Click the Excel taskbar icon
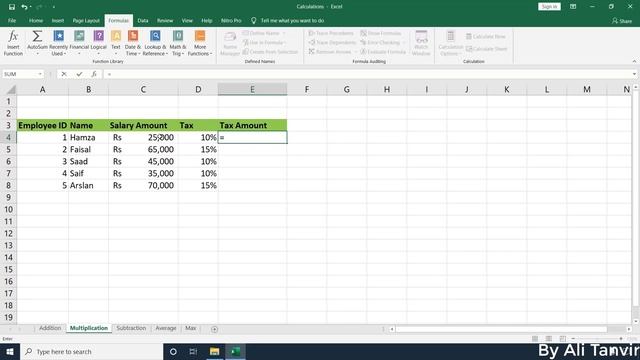This screenshot has width=640, height=360. point(235,351)
